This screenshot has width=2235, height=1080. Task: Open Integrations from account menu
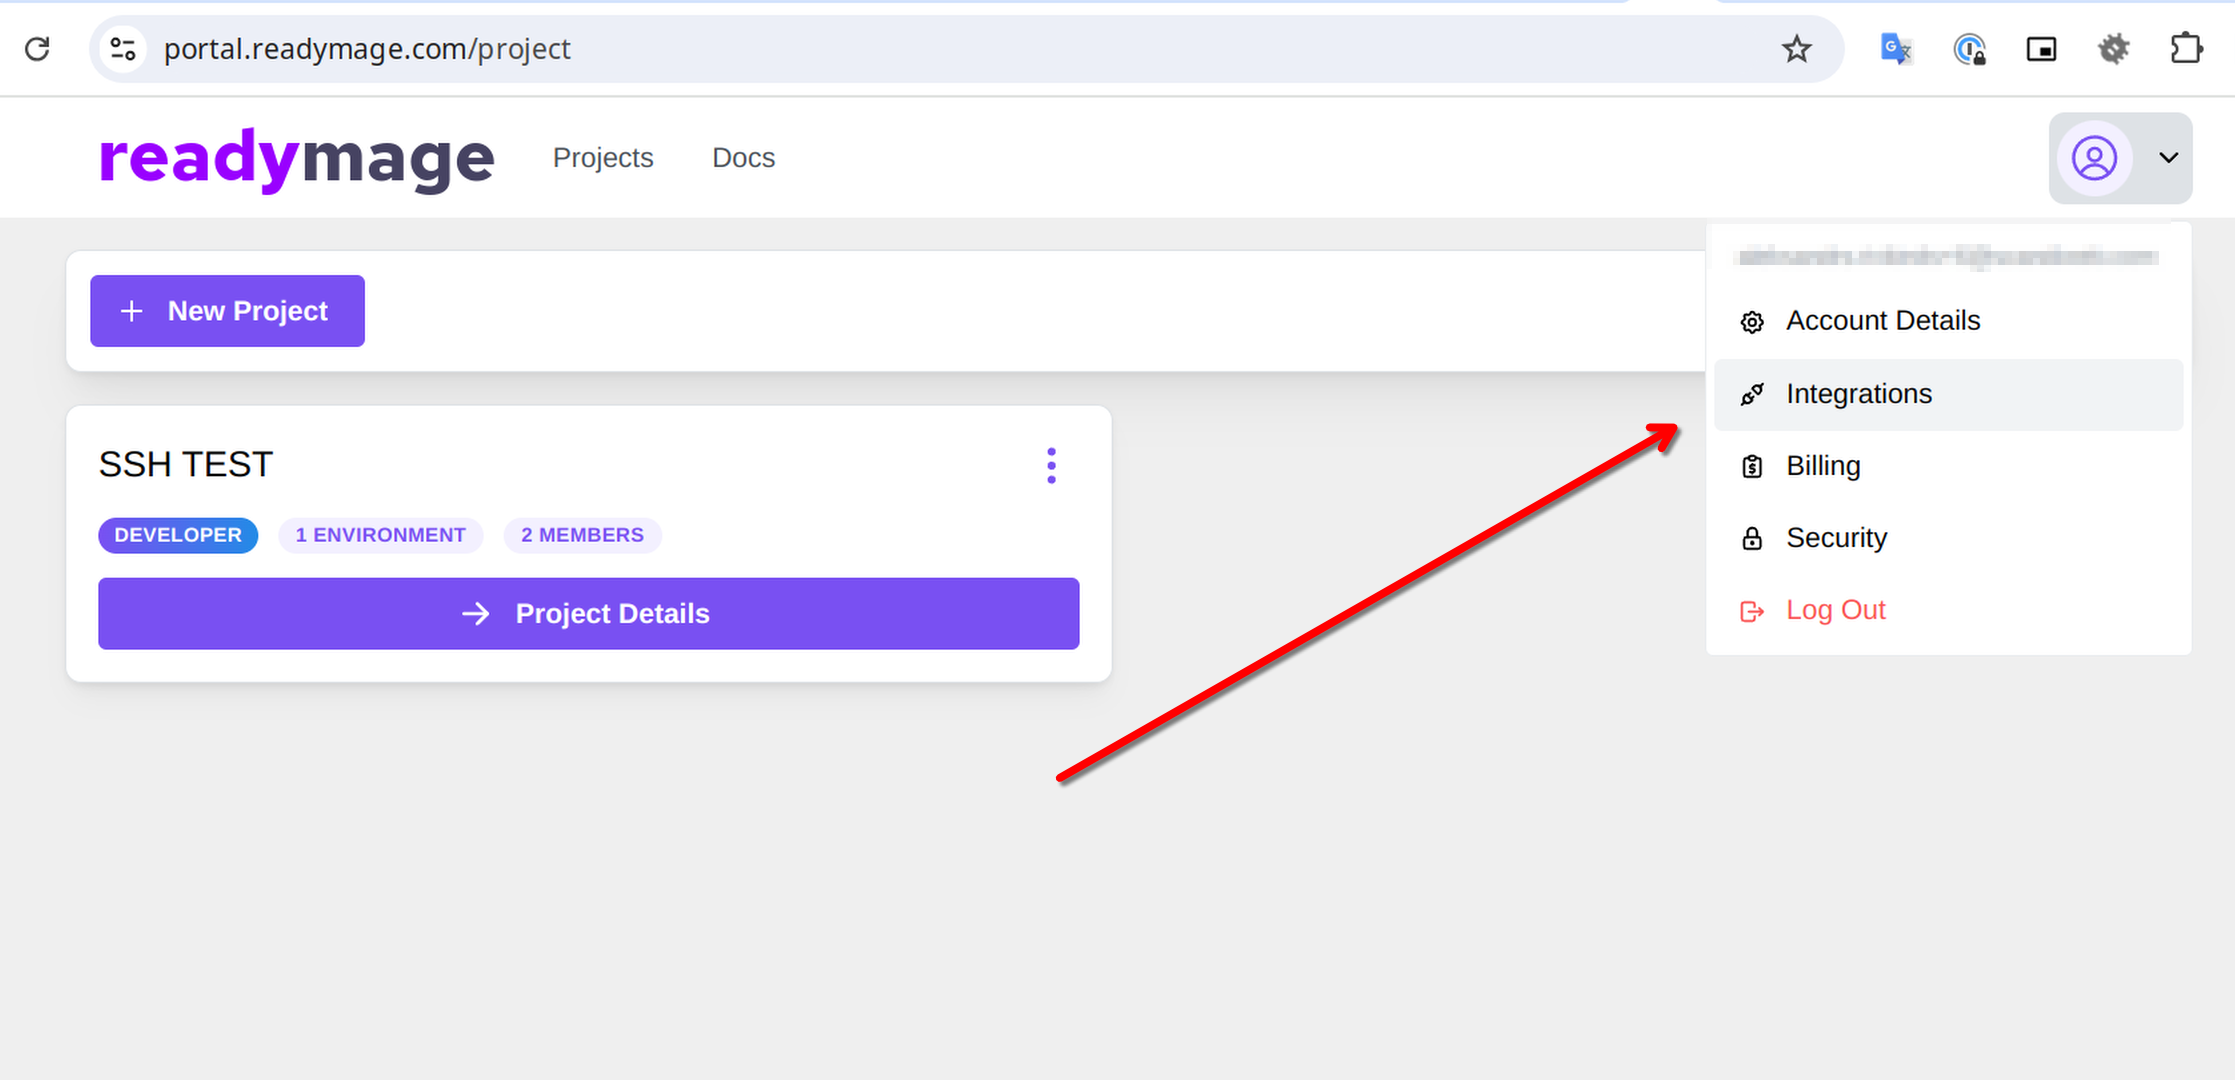coord(1858,394)
